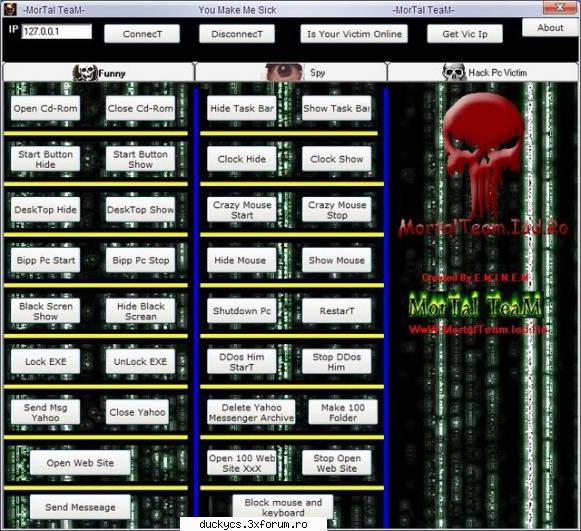Click Show Task Bar button
This screenshot has width=581, height=531.
coord(337,108)
